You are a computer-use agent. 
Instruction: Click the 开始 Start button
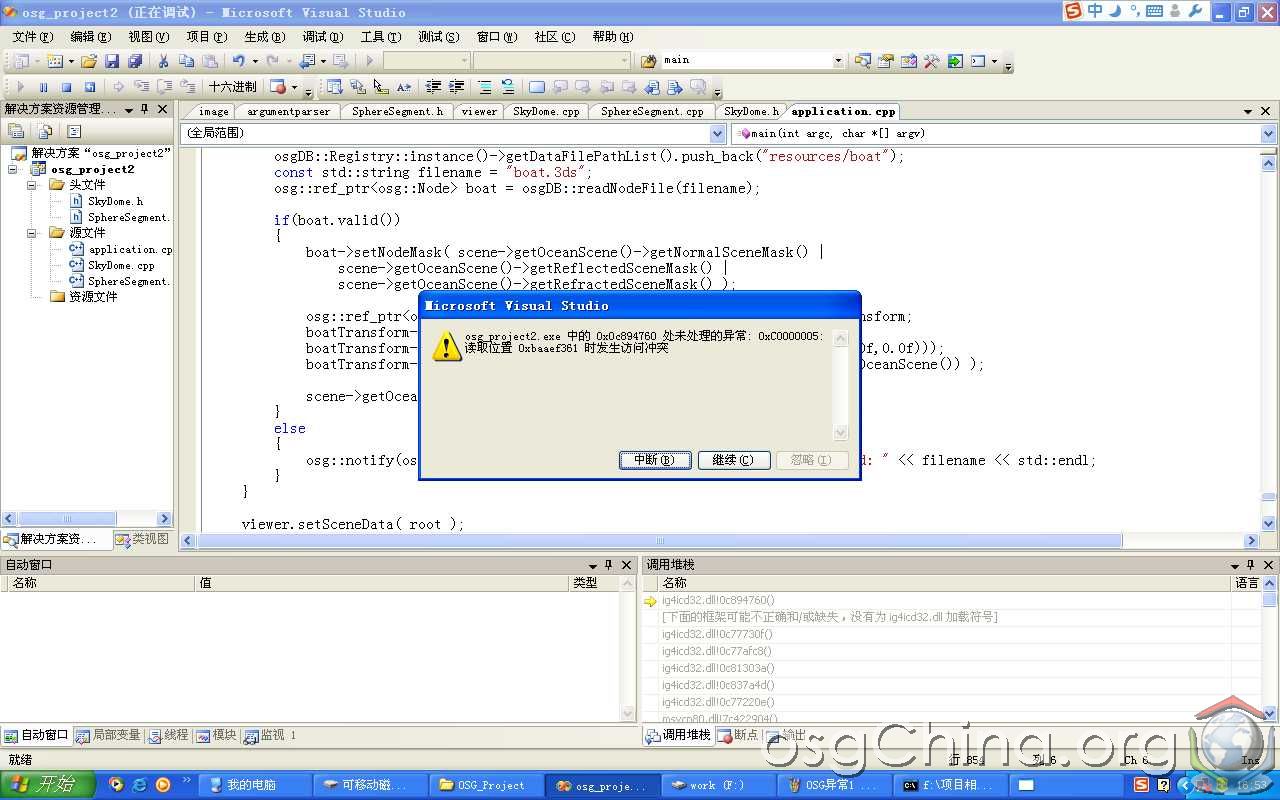[x=47, y=785]
